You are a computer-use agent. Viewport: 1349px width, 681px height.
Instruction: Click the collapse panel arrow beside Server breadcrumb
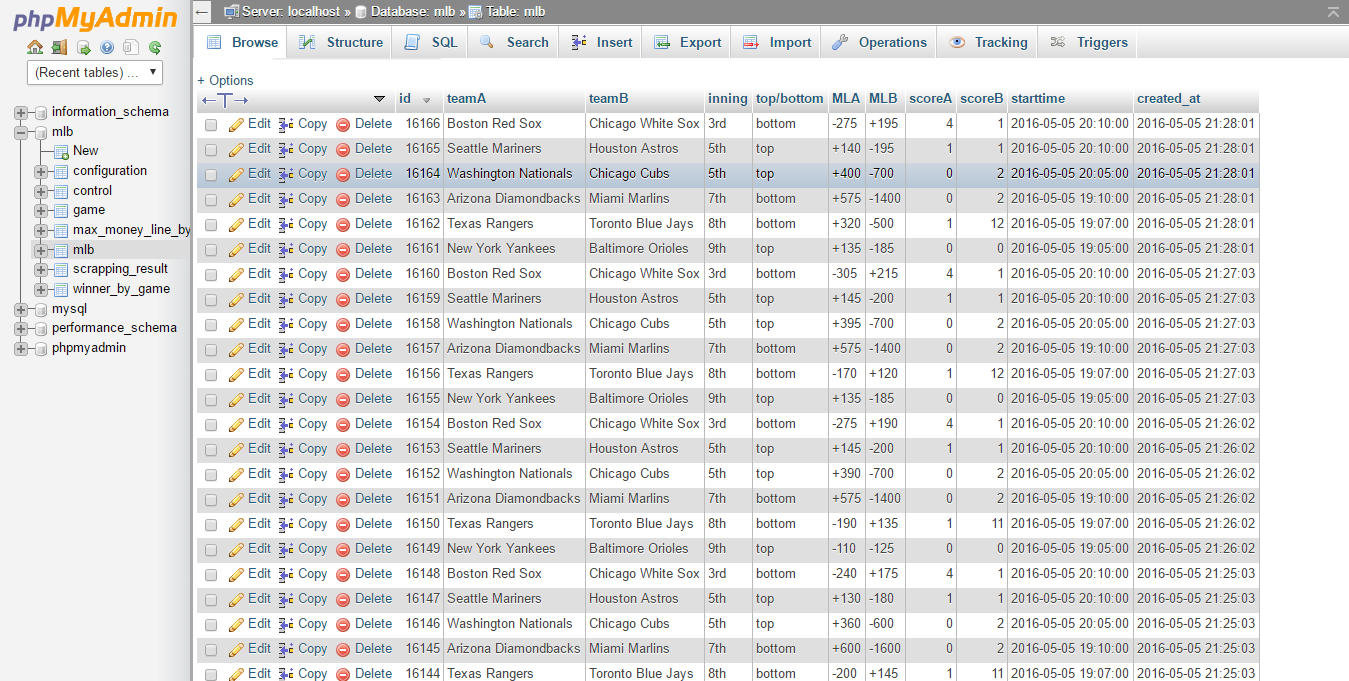tap(202, 12)
